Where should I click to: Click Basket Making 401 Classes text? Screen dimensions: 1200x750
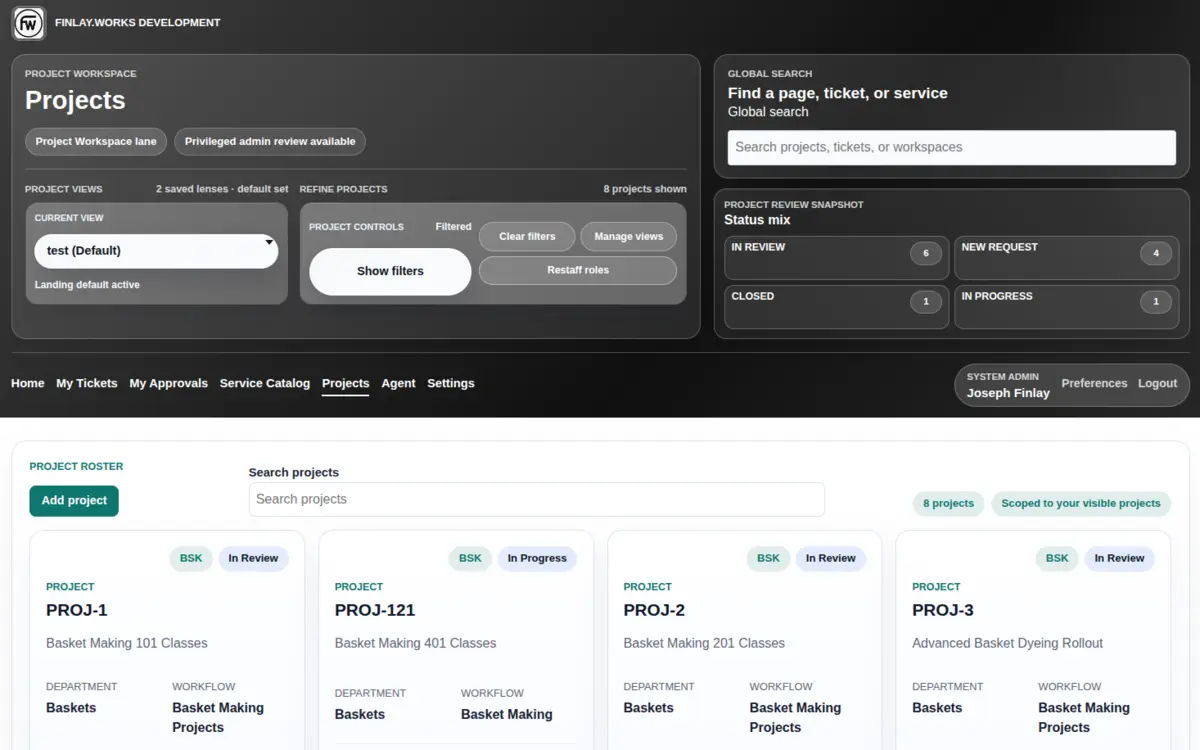coord(416,643)
